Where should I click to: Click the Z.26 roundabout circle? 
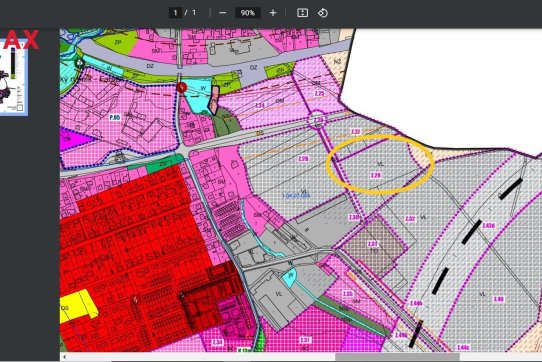pyautogui.click(x=318, y=120)
